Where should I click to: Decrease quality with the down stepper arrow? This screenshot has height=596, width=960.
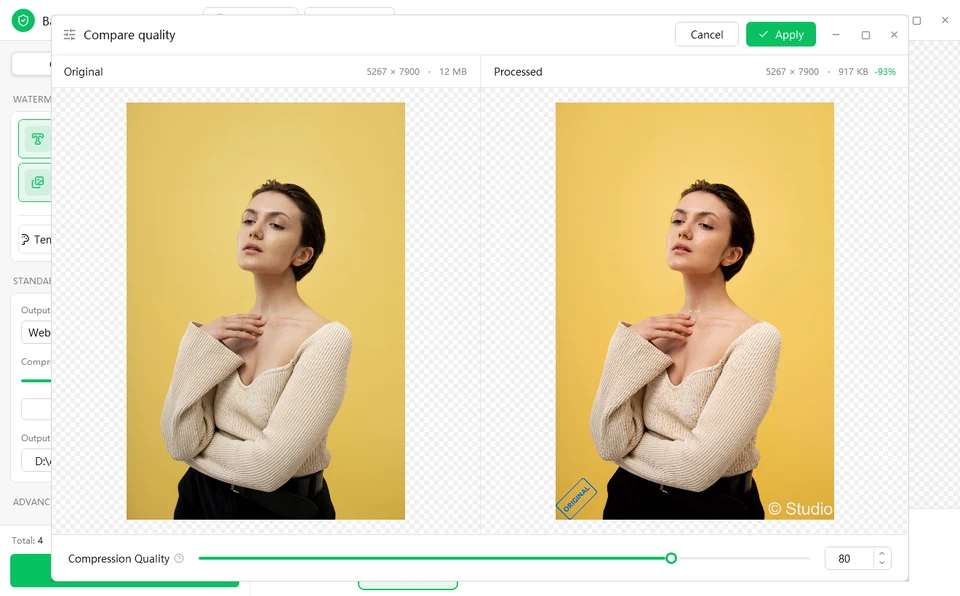(x=882, y=562)
